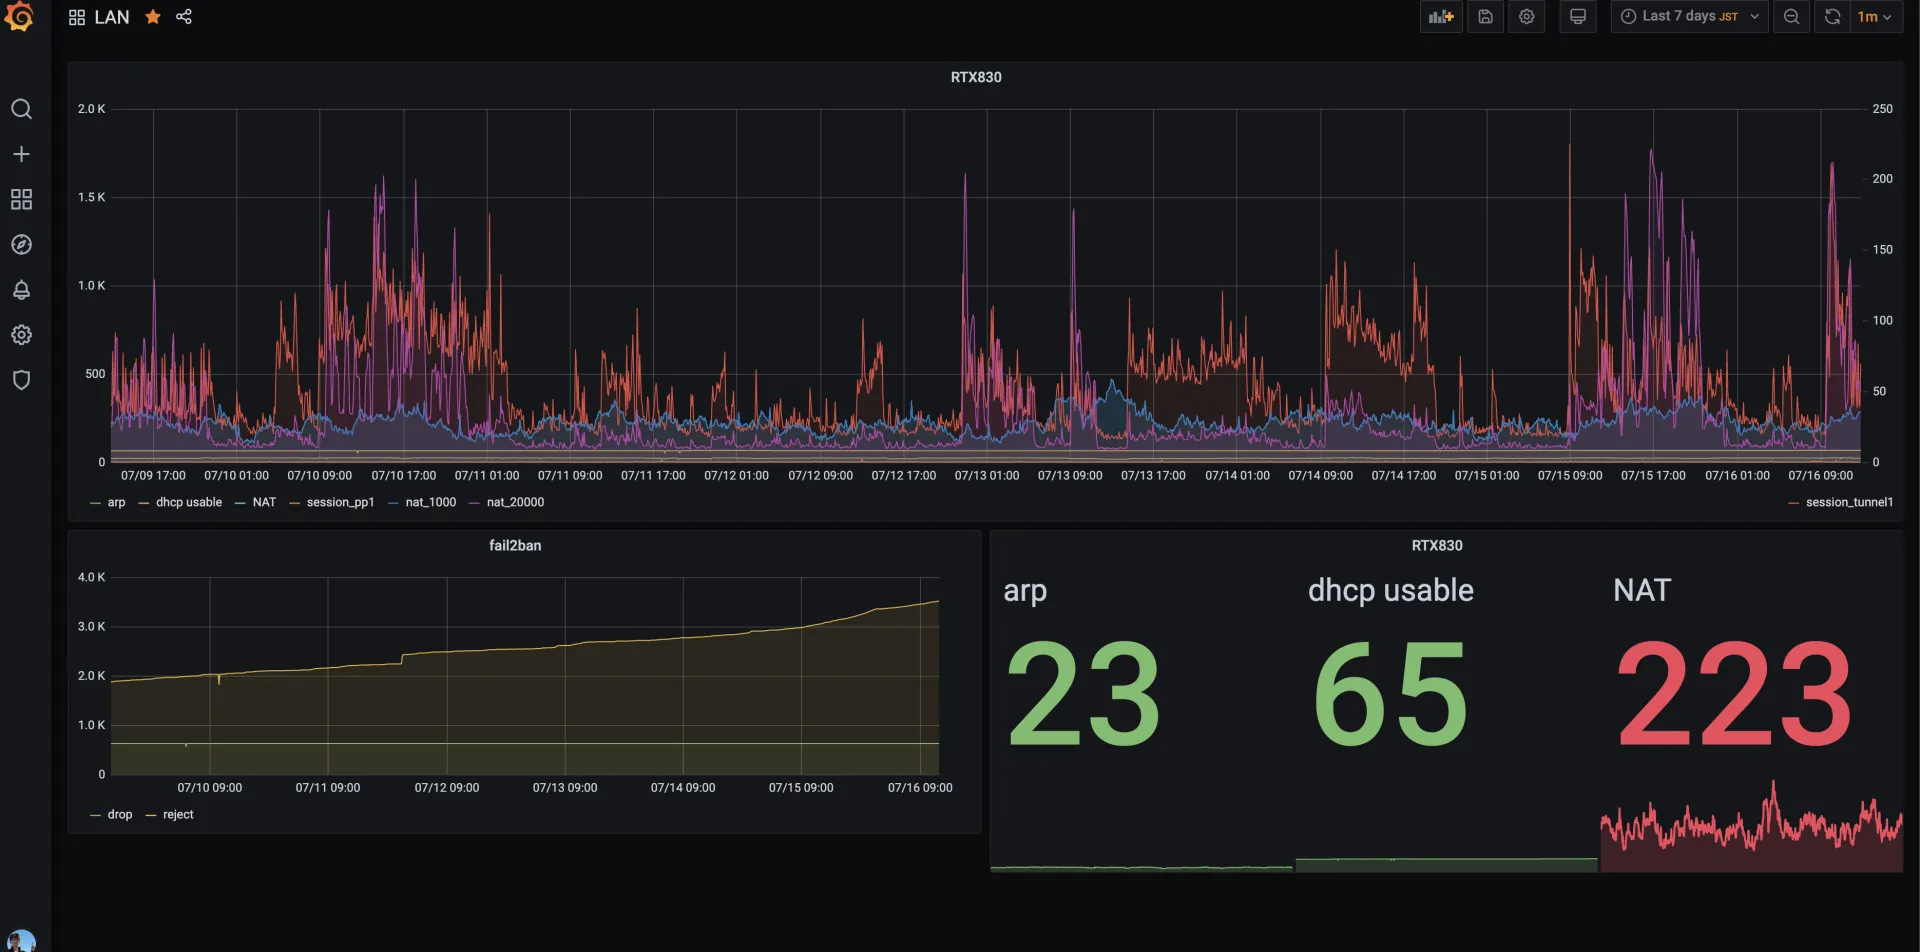Click the Create (+) icon in sidebar
This screenshot has width=1920, height=952.
[21, 154]
